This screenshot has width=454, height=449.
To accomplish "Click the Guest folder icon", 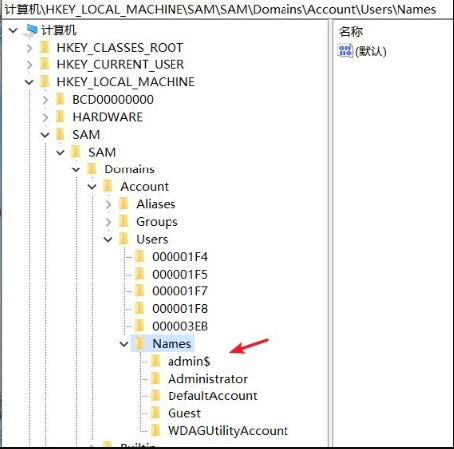I will [156, 413].
